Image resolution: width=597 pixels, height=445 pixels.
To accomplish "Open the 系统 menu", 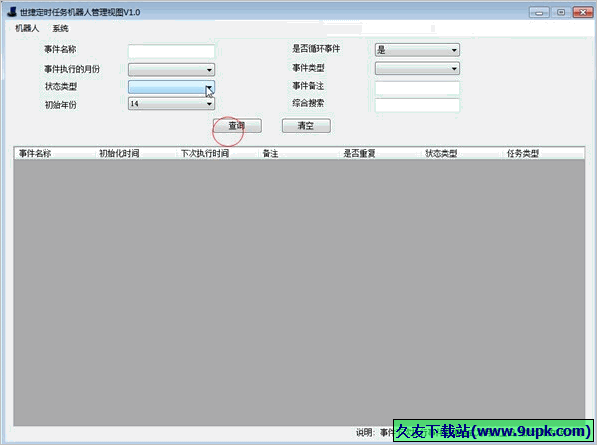I will pos(60,28).
